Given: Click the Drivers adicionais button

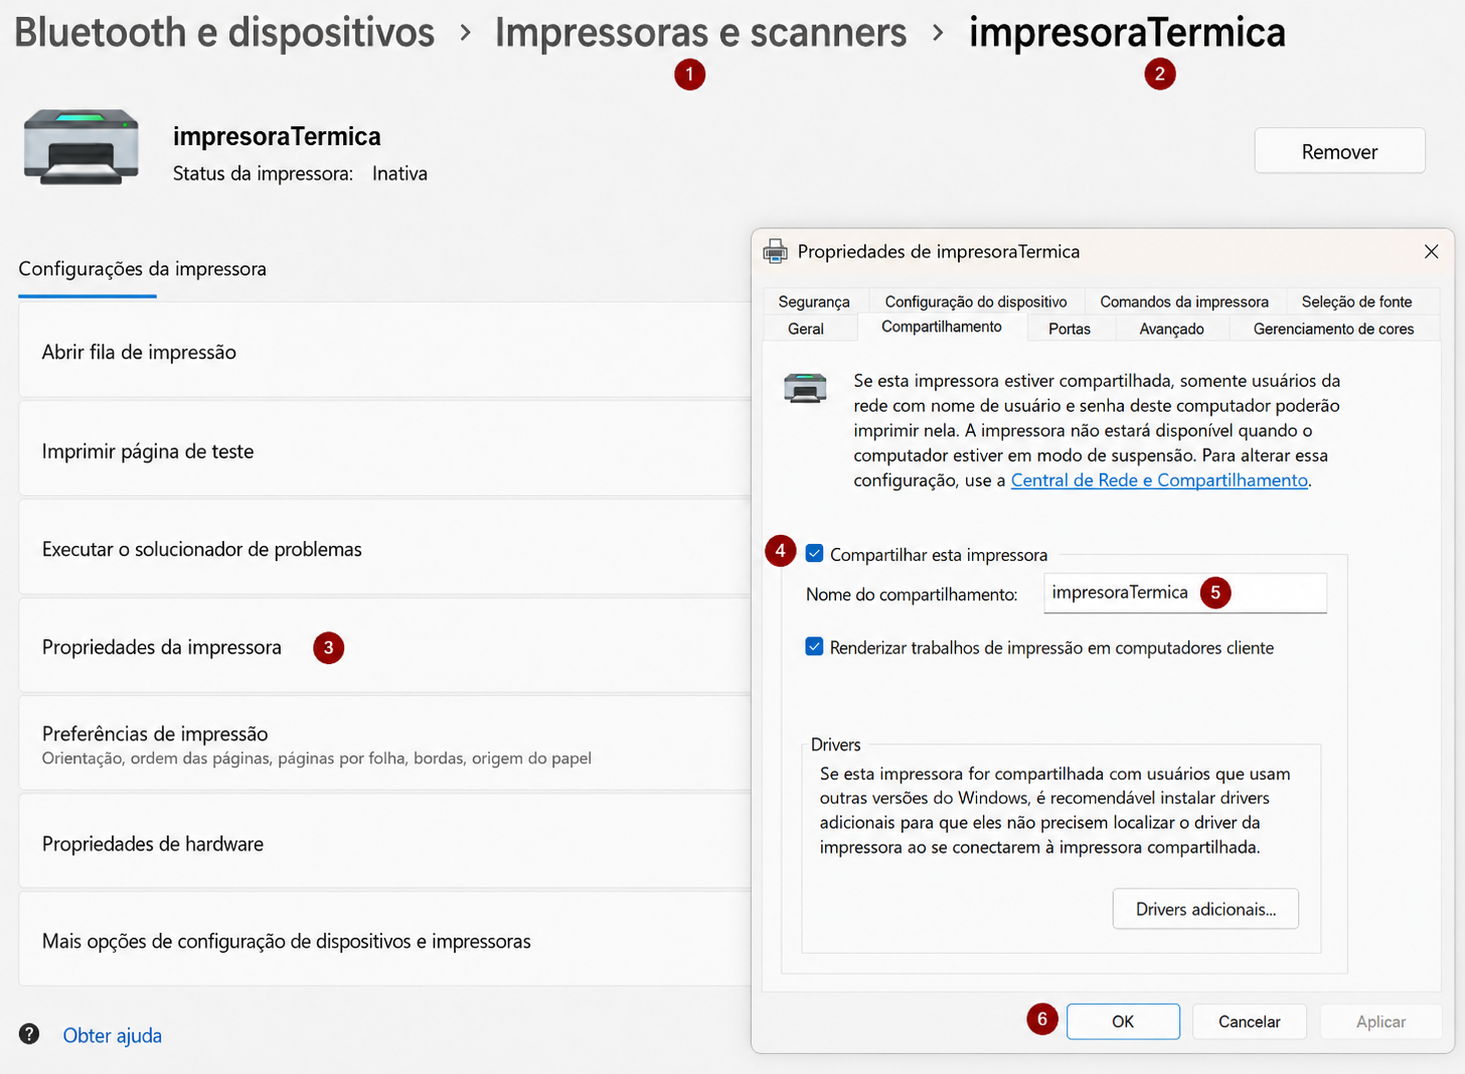Looking at the screenshot, I should (1206, 909).
